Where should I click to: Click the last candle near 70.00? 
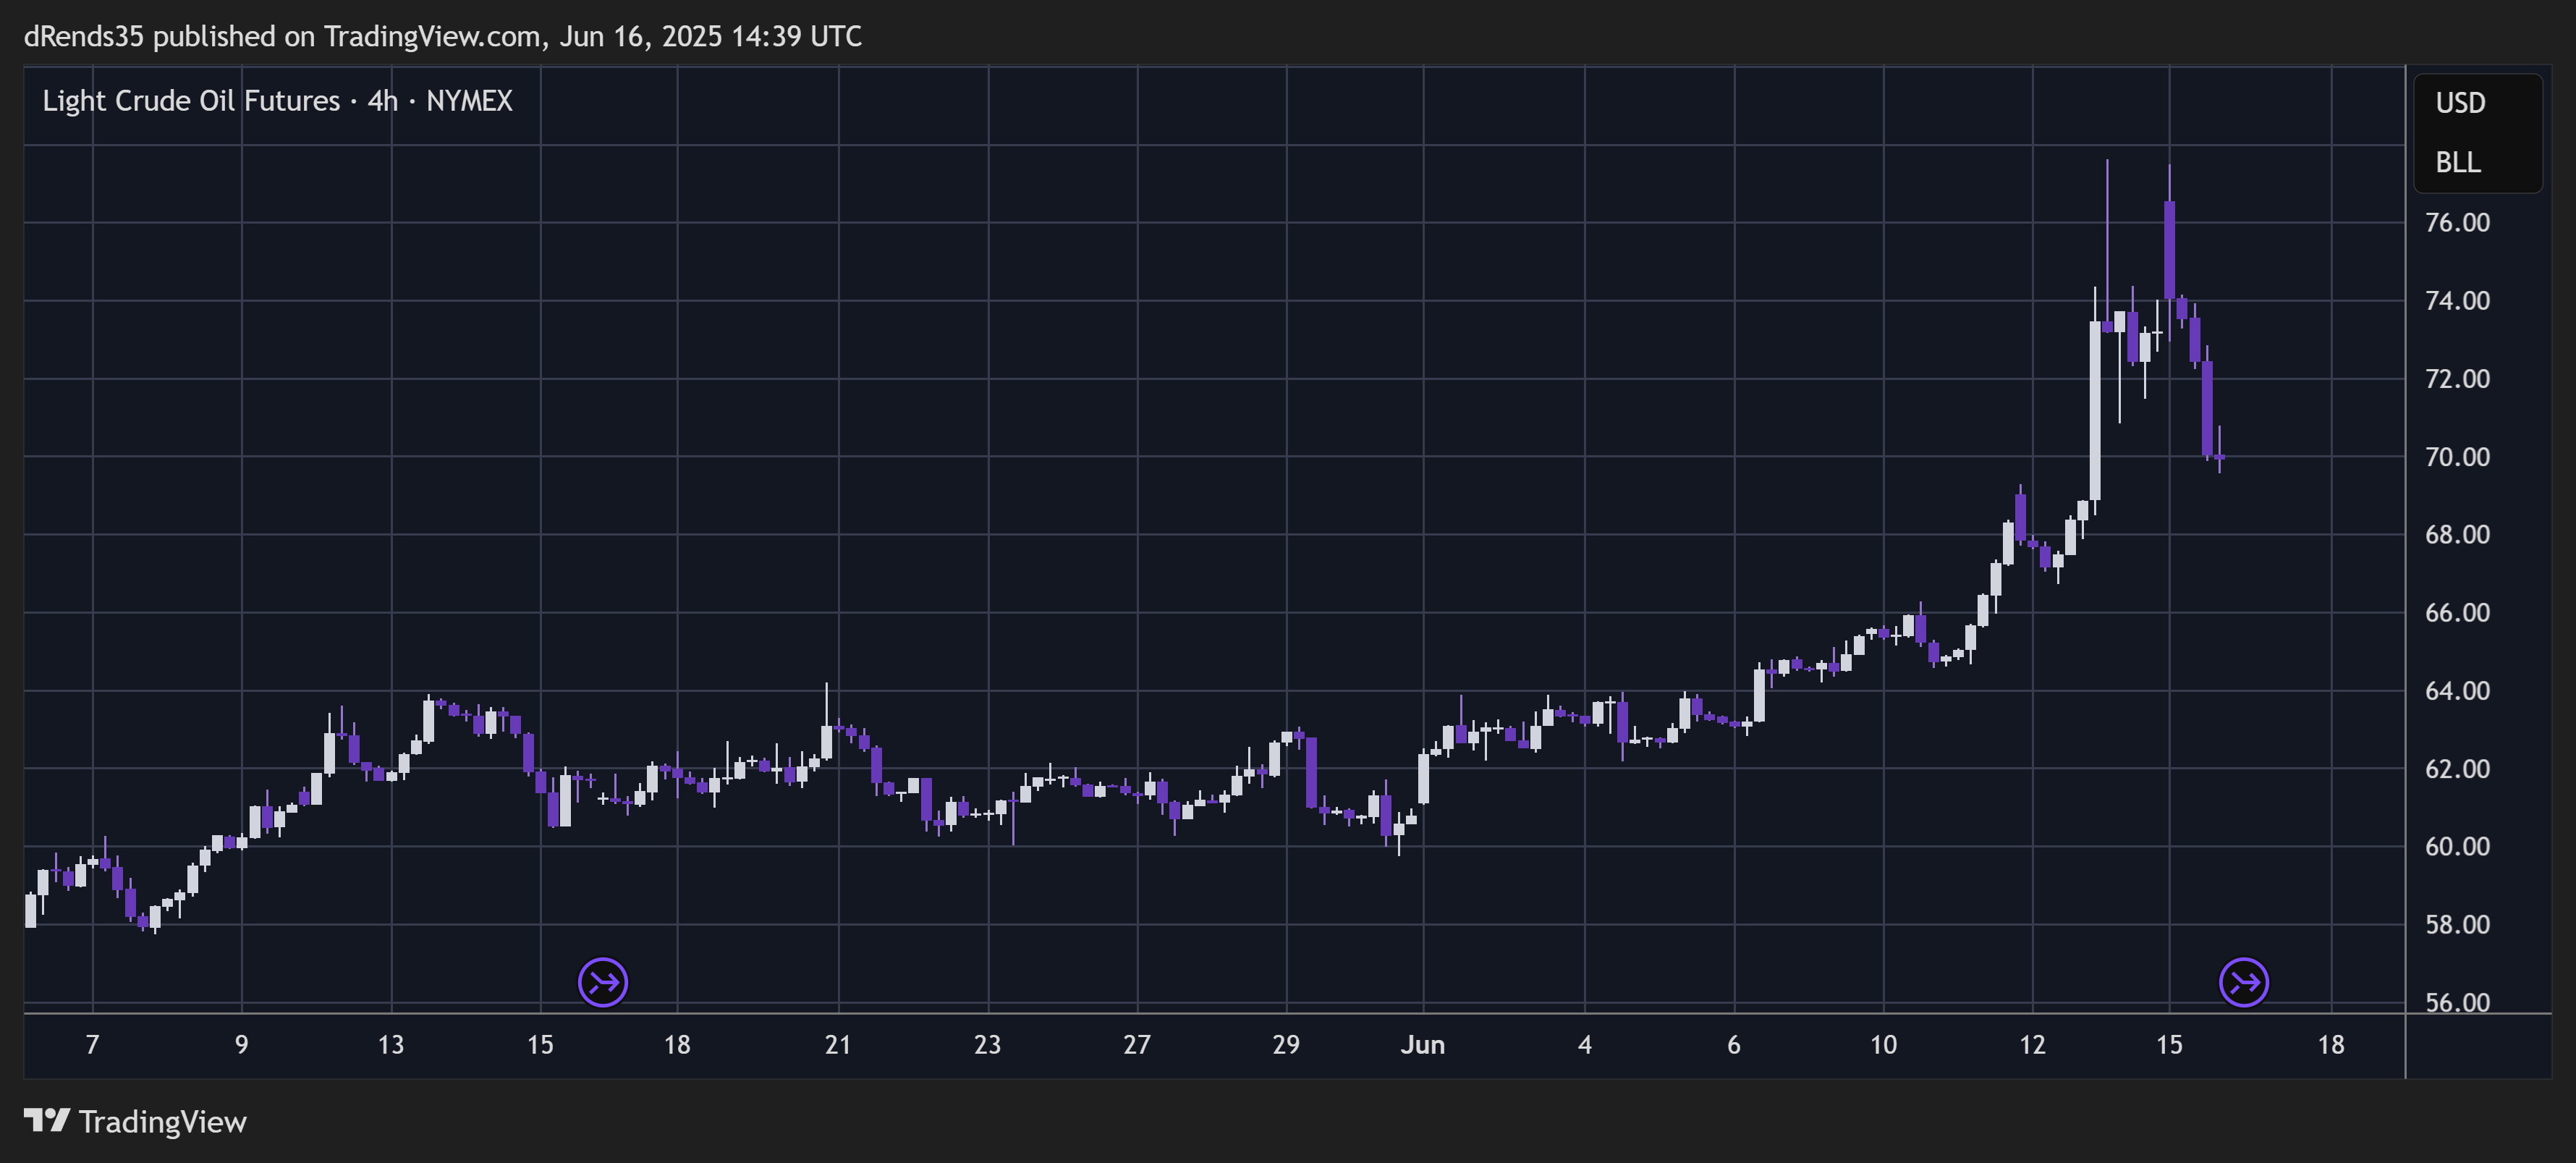point(2219,456)
